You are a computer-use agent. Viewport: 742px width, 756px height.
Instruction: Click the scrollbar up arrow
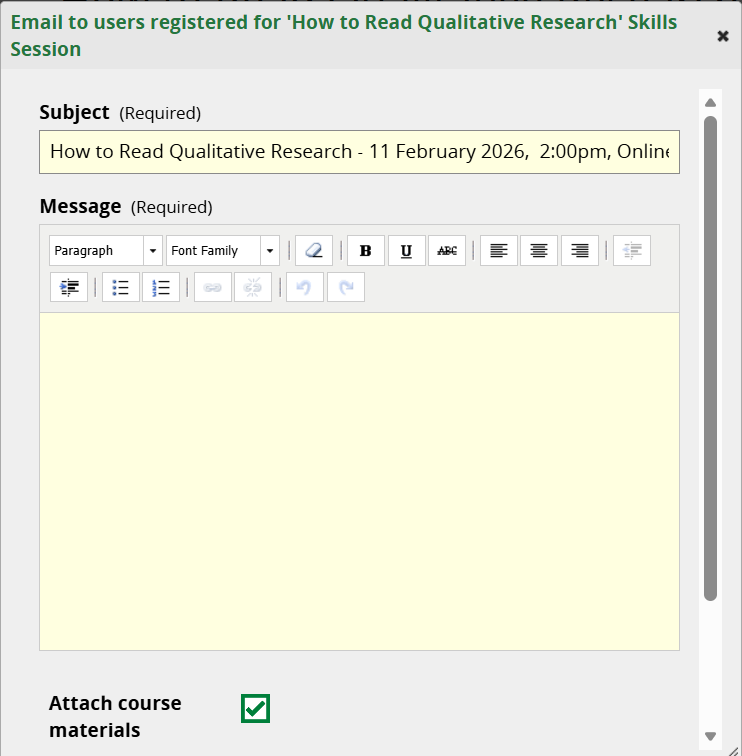[x=710, y=103]
